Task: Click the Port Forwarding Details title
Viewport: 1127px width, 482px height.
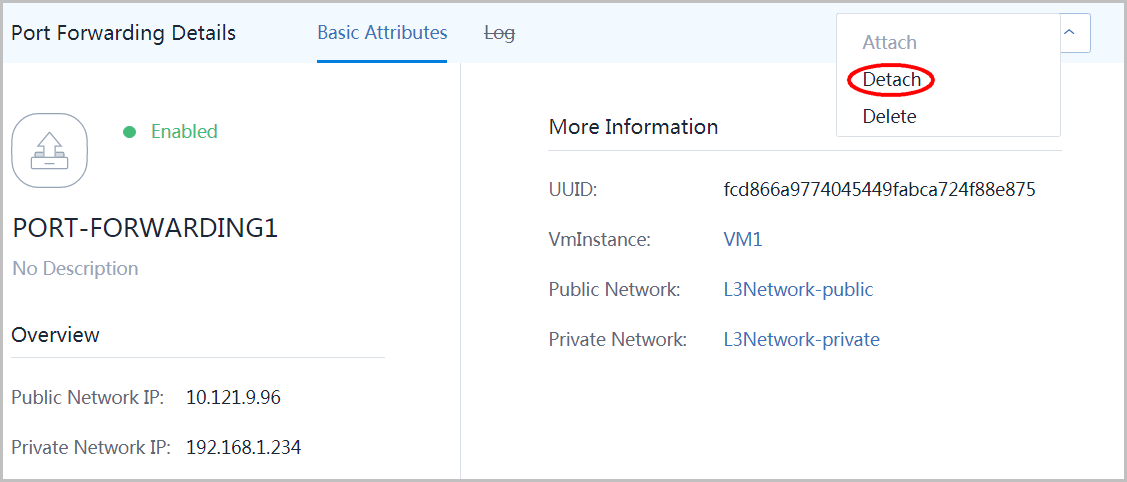Action: [124, 33]
